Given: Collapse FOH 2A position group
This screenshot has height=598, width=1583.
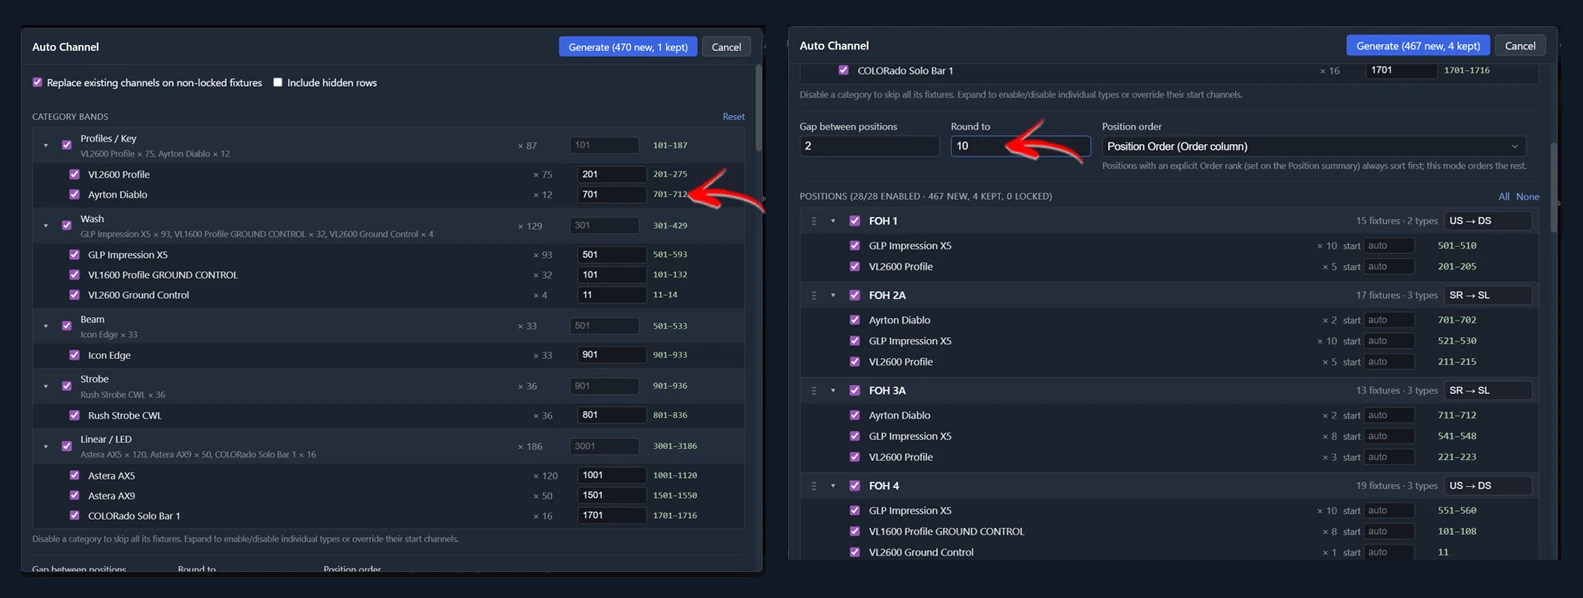Looking at the screenshot, I should point(833,295).
